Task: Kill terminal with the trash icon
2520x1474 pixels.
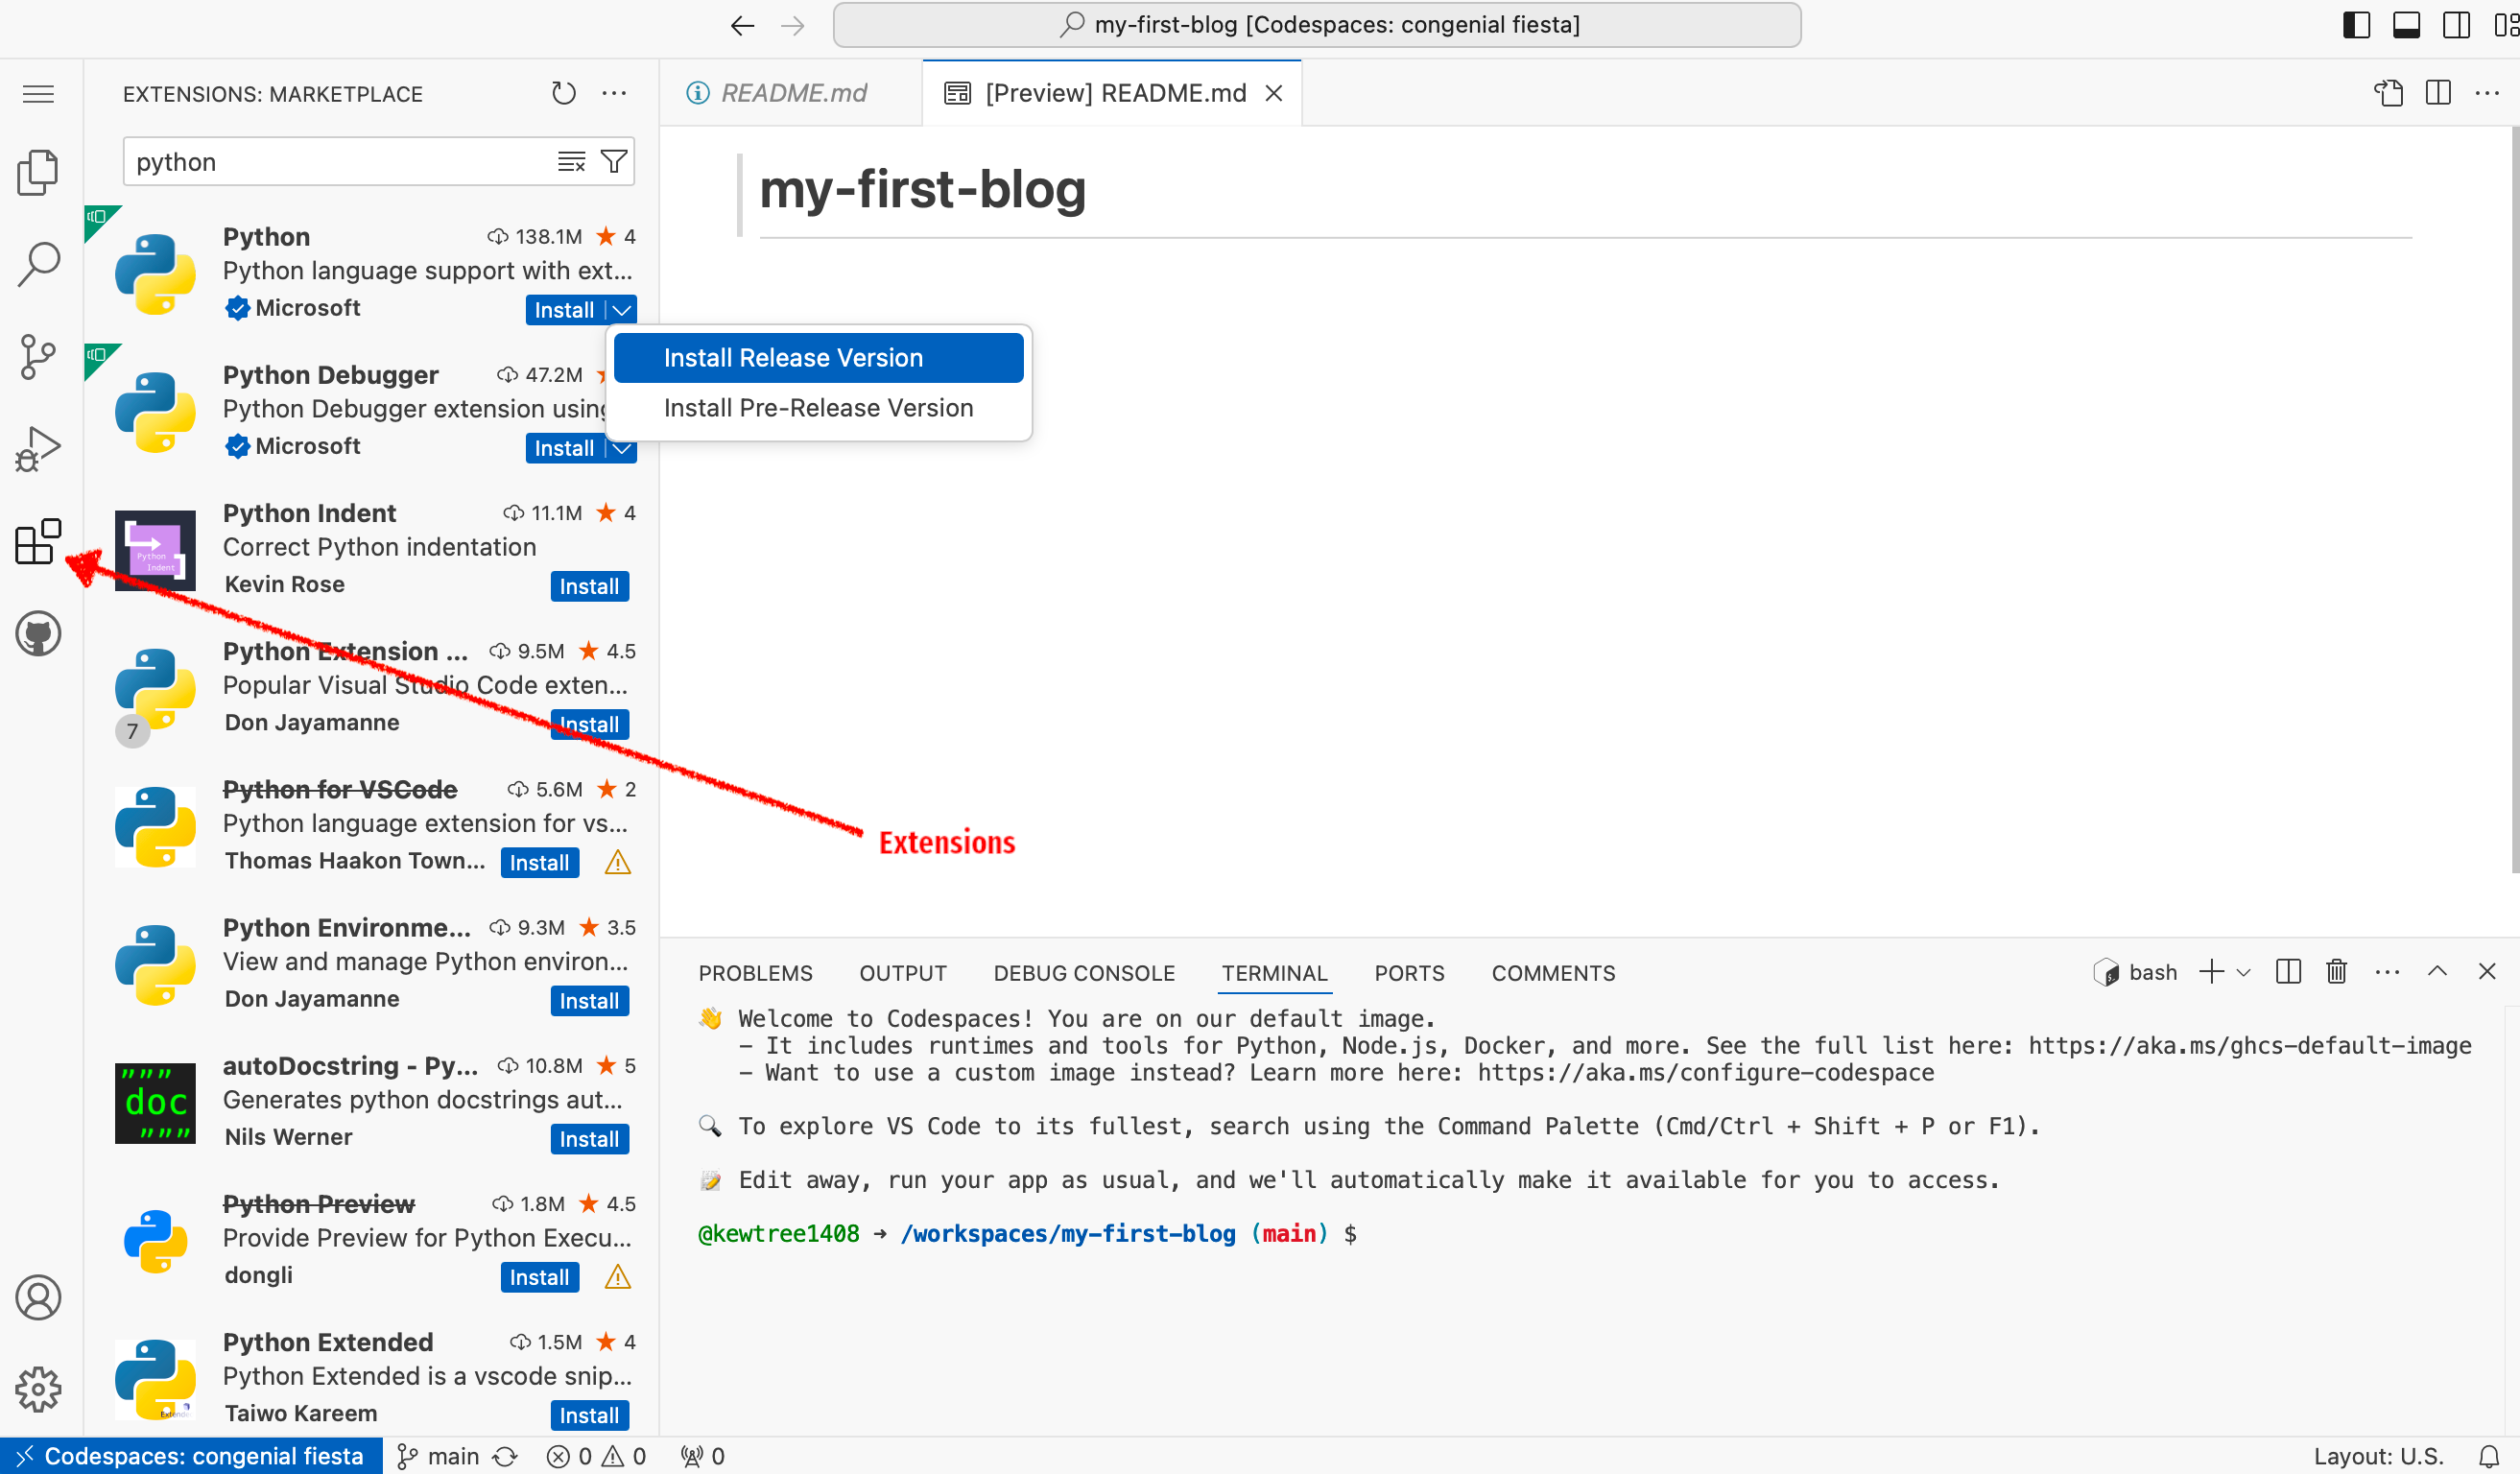Action: coord(2336,972)
